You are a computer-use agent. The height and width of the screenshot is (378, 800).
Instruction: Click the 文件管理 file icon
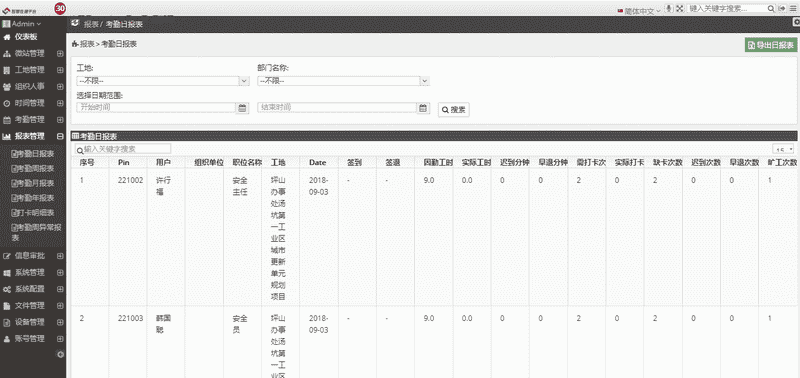click(x=7, y=306)
